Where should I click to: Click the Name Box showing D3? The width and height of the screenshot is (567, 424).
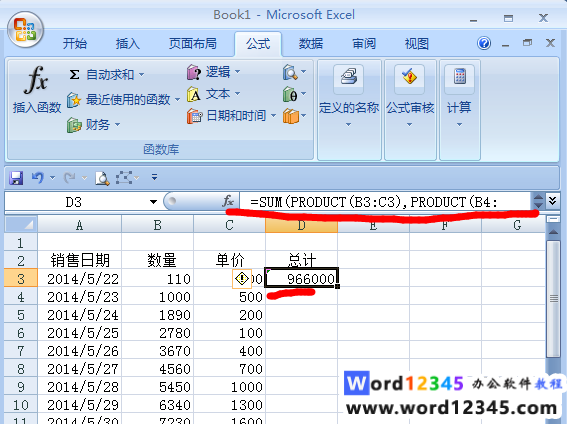pos(74,202)
